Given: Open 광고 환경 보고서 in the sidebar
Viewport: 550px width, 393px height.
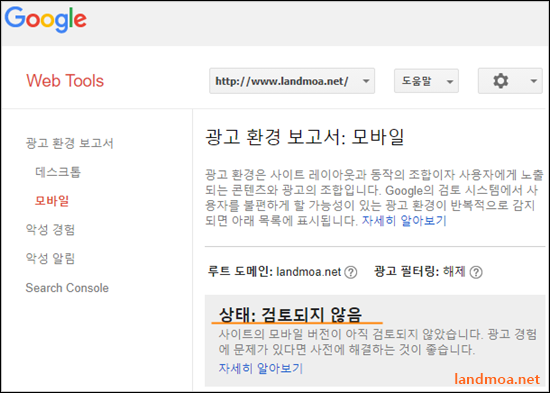Looking at the screenshot, I should tap(69, 143).
